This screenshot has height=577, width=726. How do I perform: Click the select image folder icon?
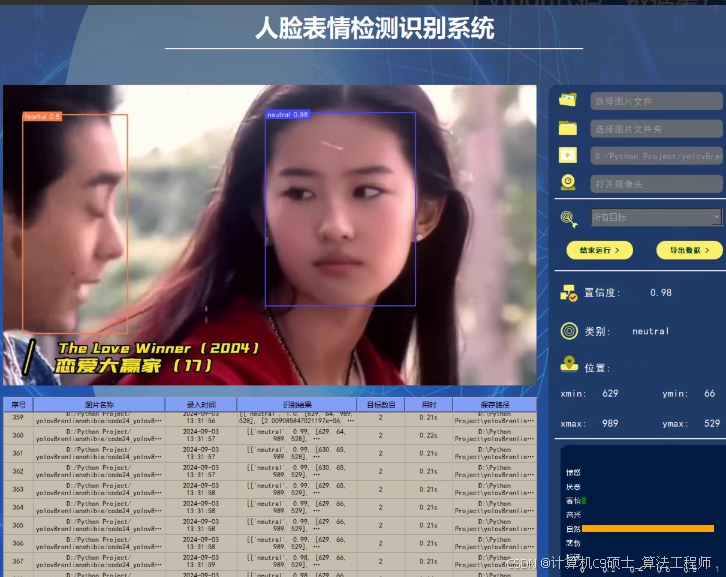568,128
